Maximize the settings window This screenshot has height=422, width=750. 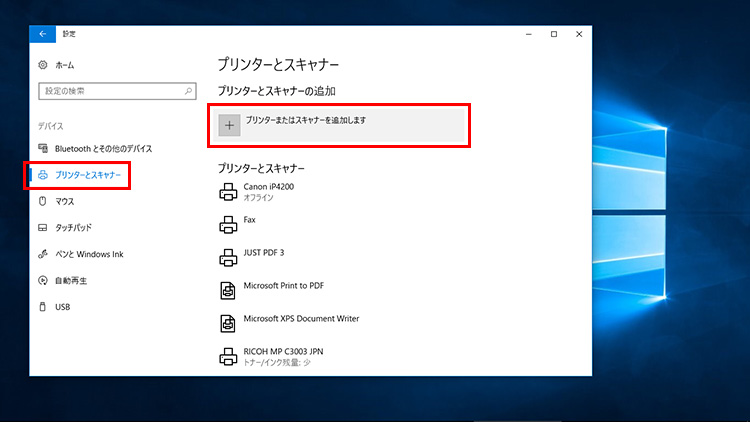554,34
